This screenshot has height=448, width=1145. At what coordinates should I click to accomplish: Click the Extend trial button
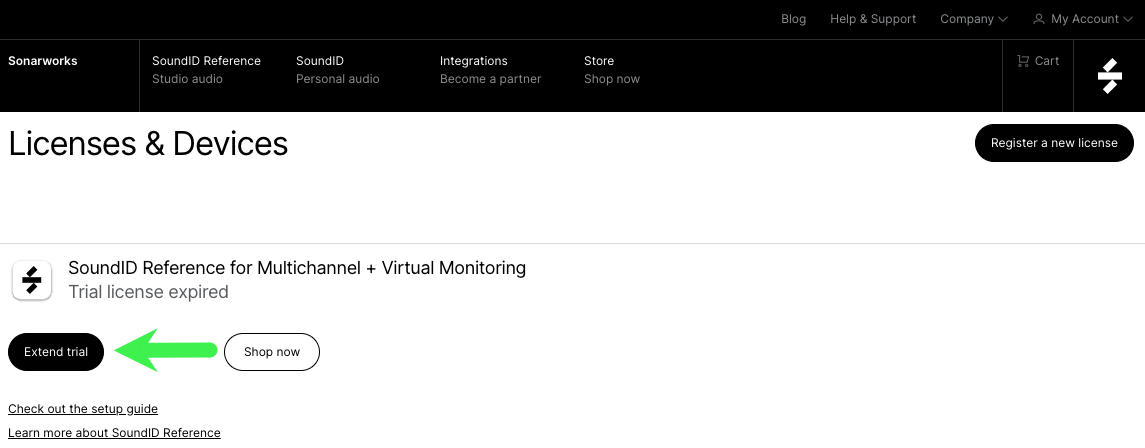(x=55, y=352)
